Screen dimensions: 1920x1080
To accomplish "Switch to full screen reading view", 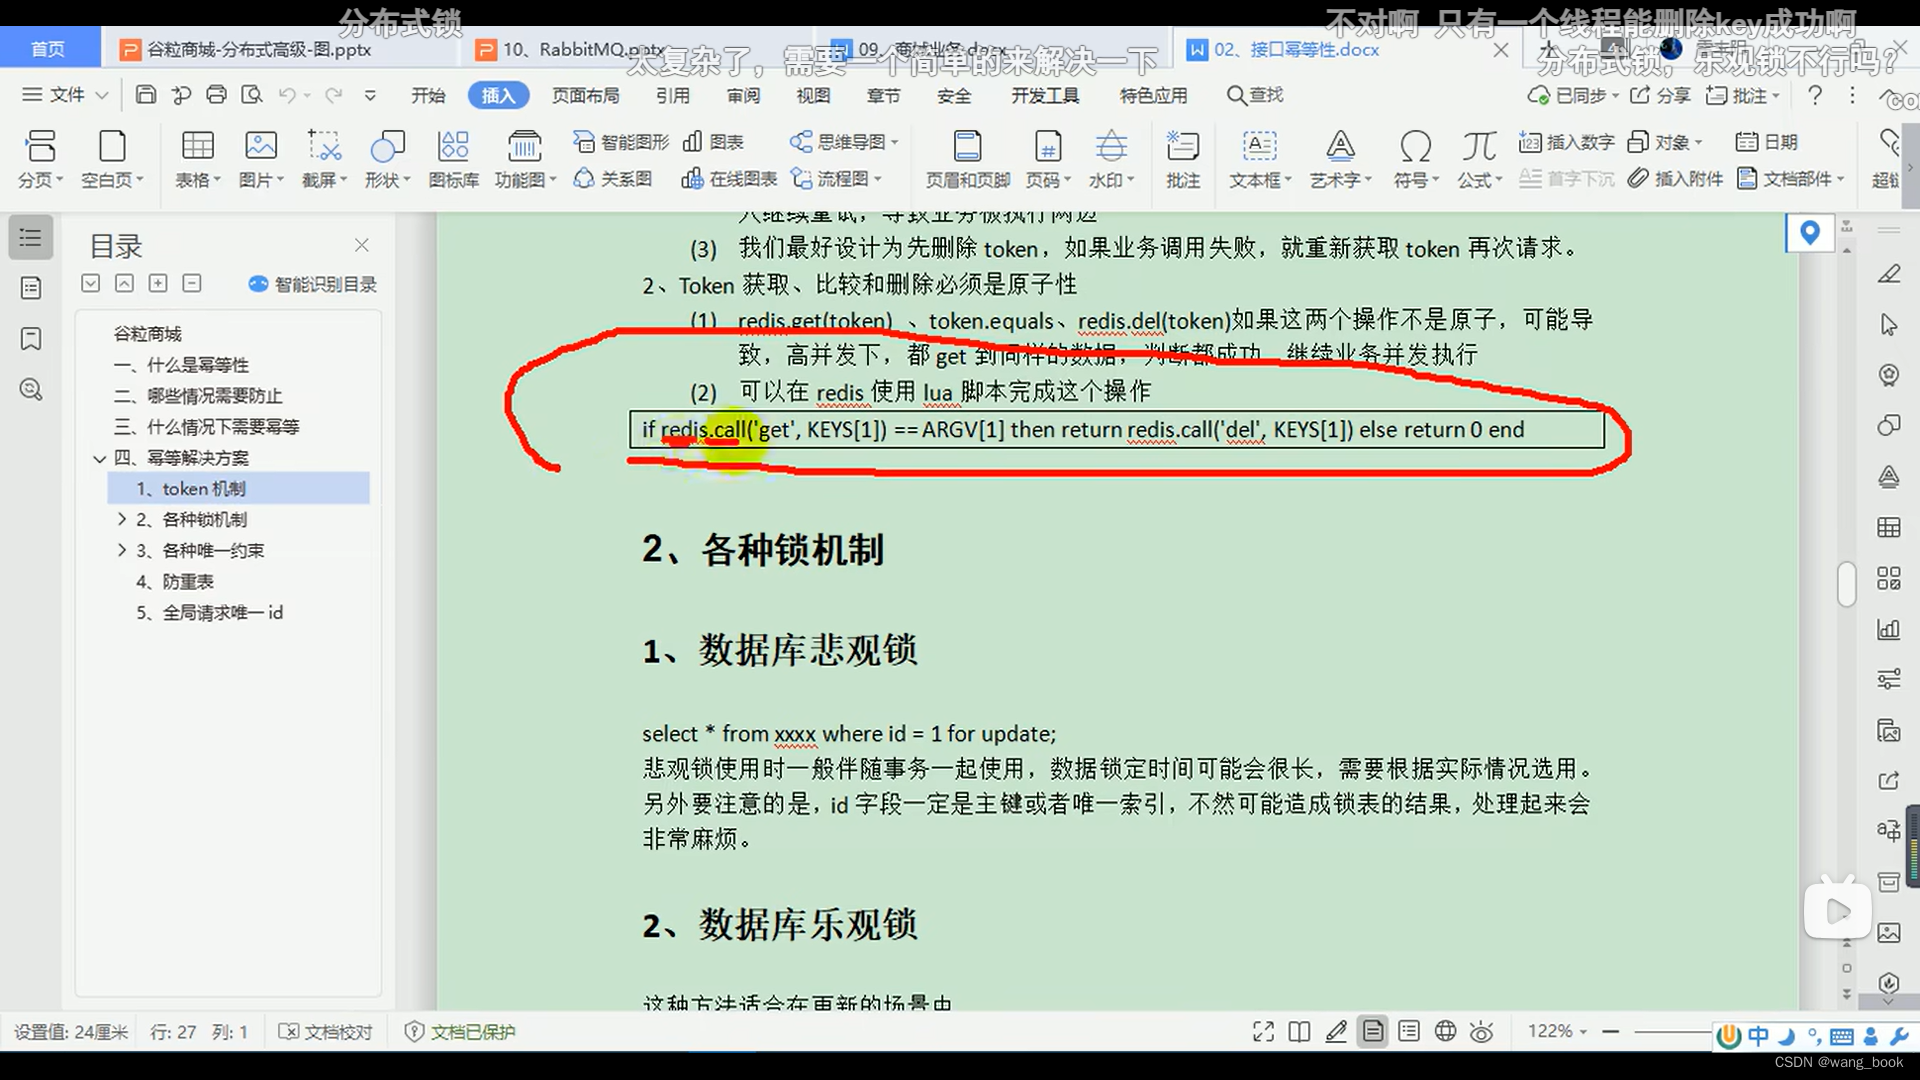I will 1263,1031.
